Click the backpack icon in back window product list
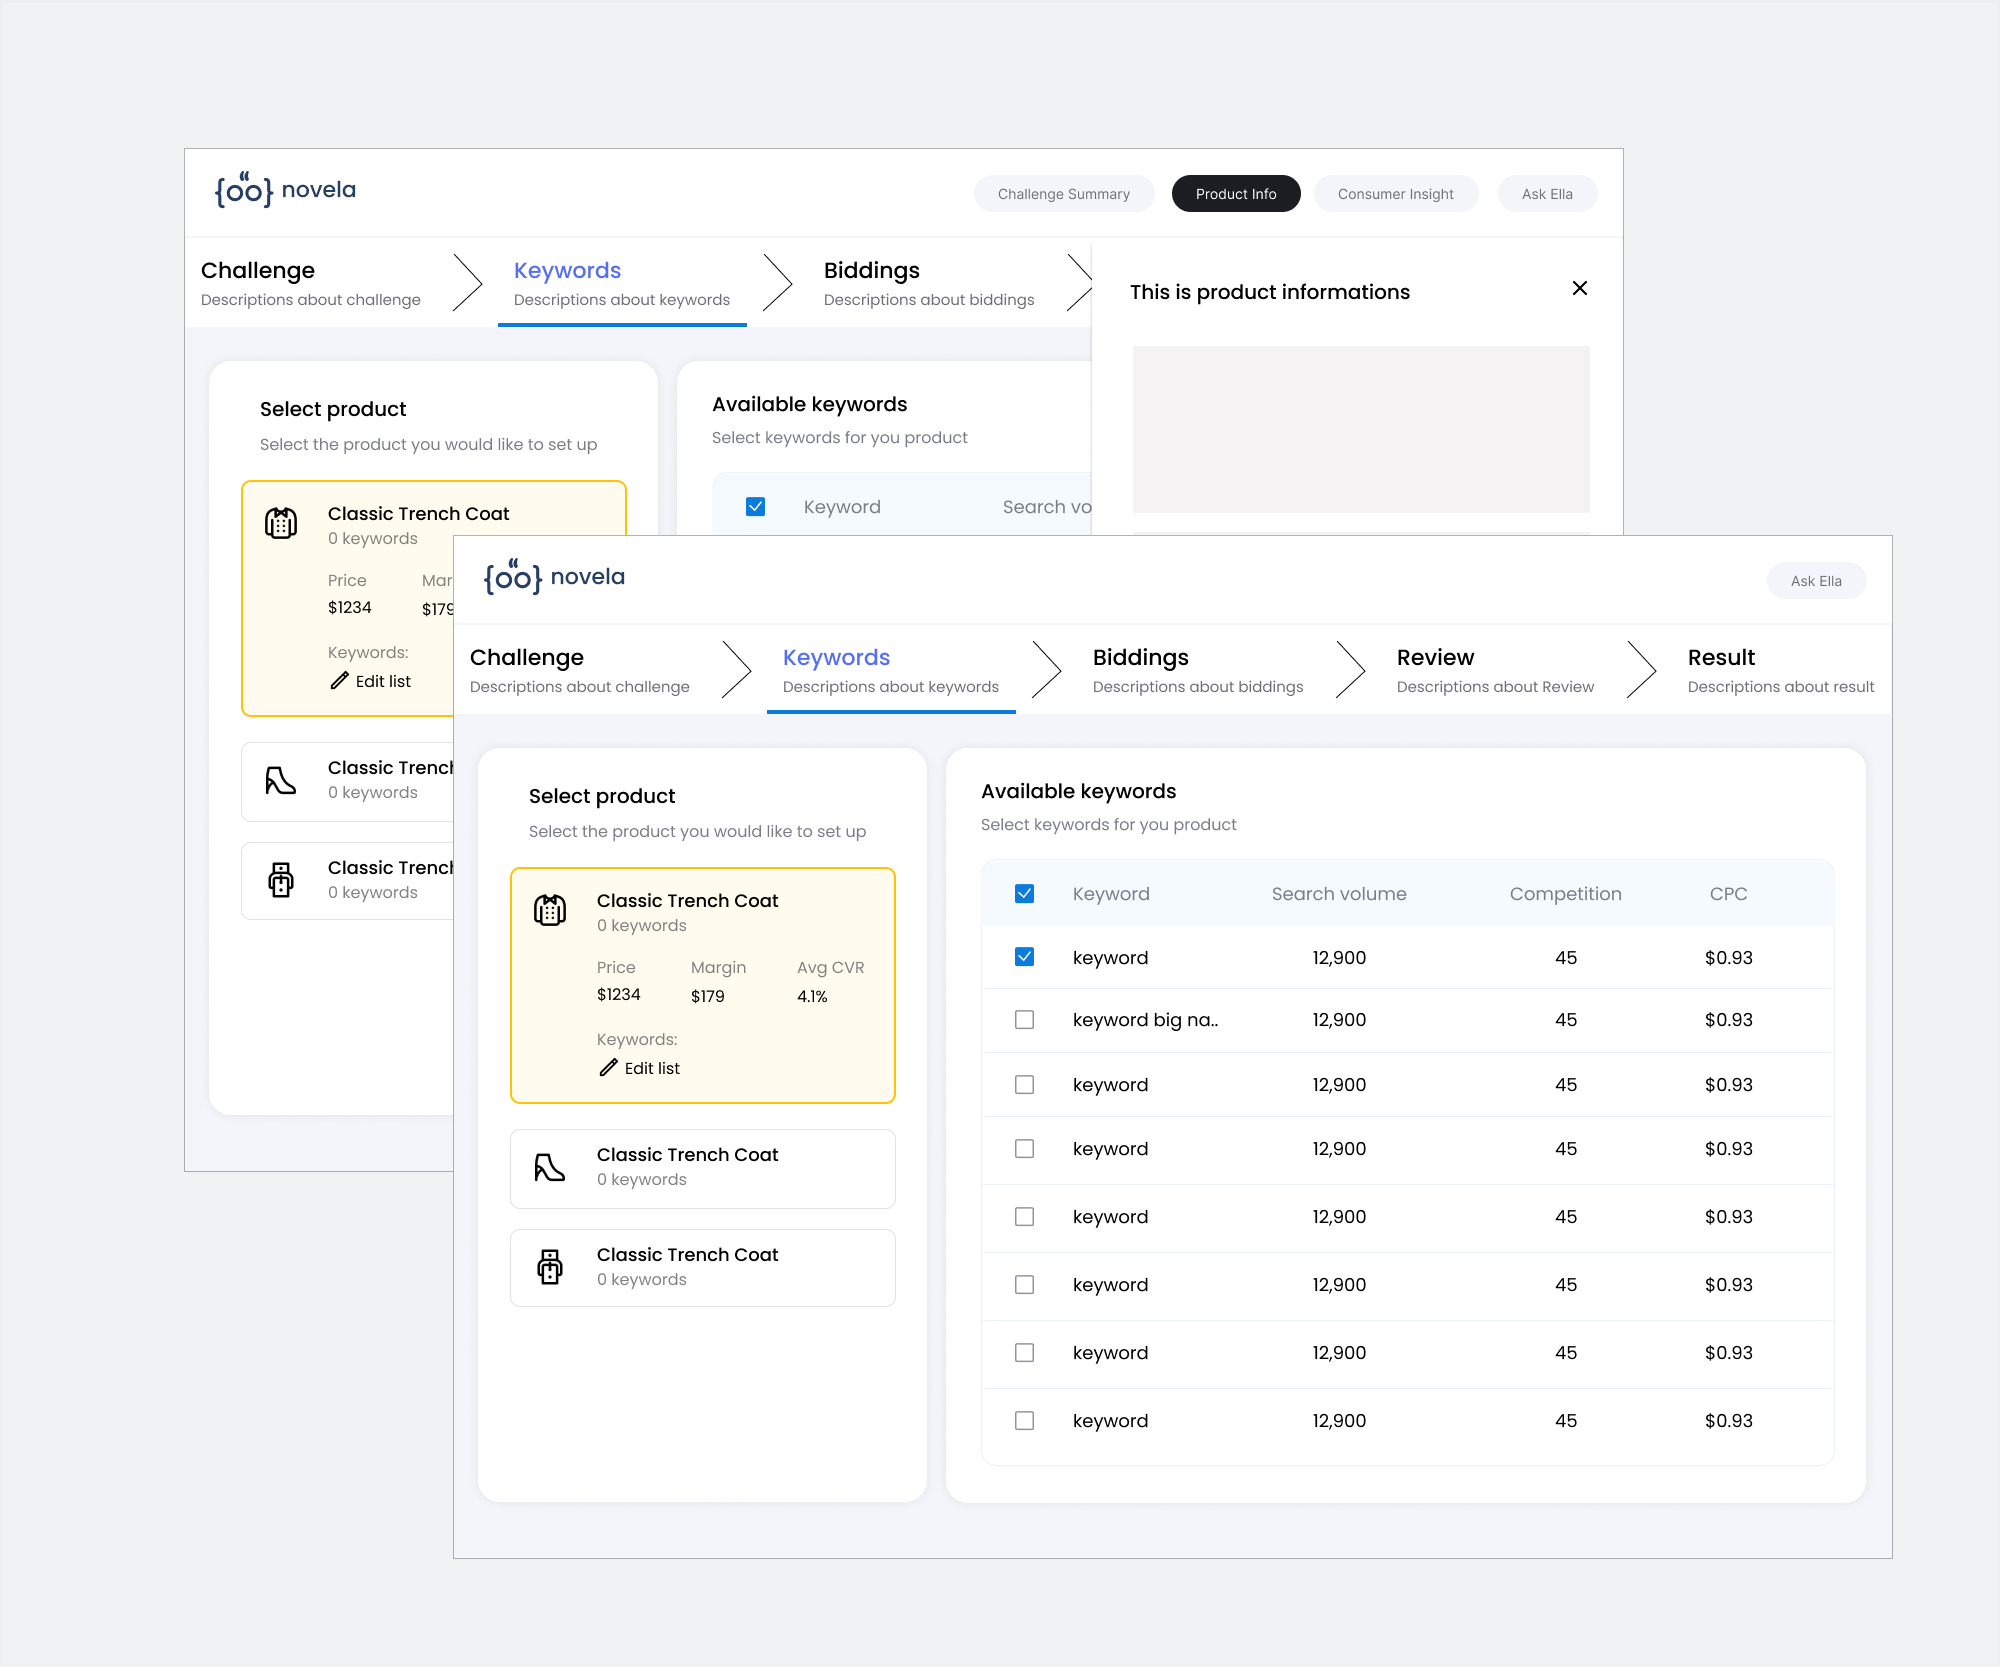2000x1667 pixels. (281, 880)
